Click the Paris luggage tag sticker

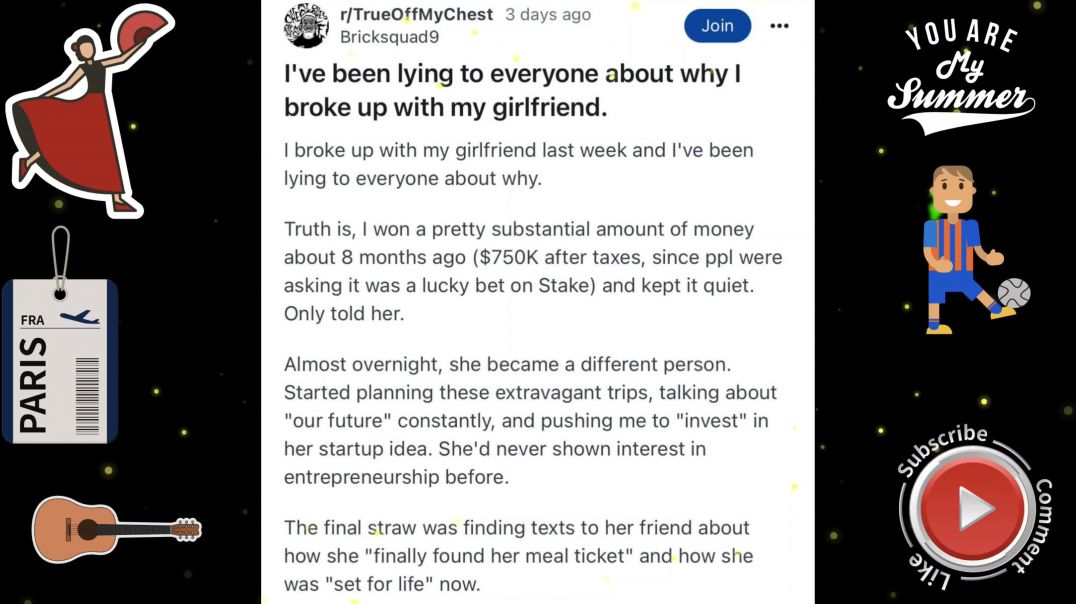click(60, 336)
